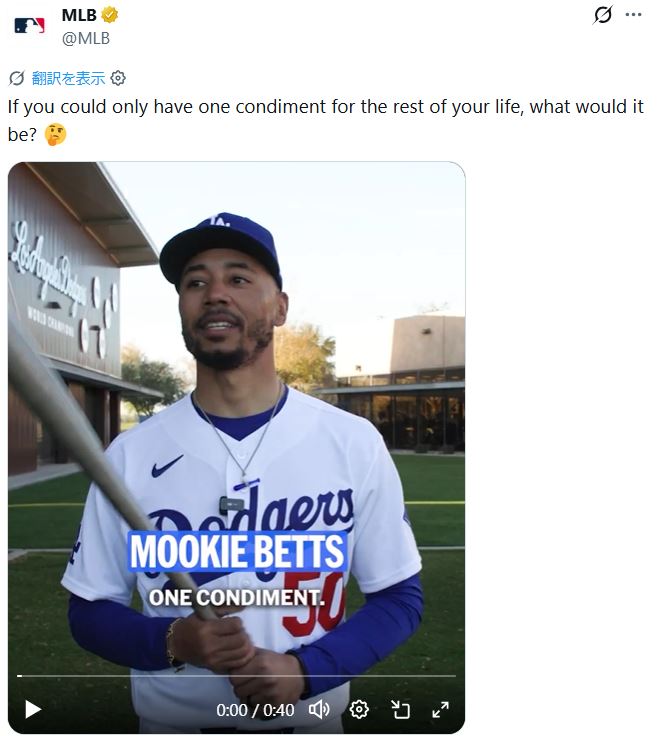Click the video progress bar
Image resolution: width=659 pixels, height=736 pixels.
[x=236, y=676]
